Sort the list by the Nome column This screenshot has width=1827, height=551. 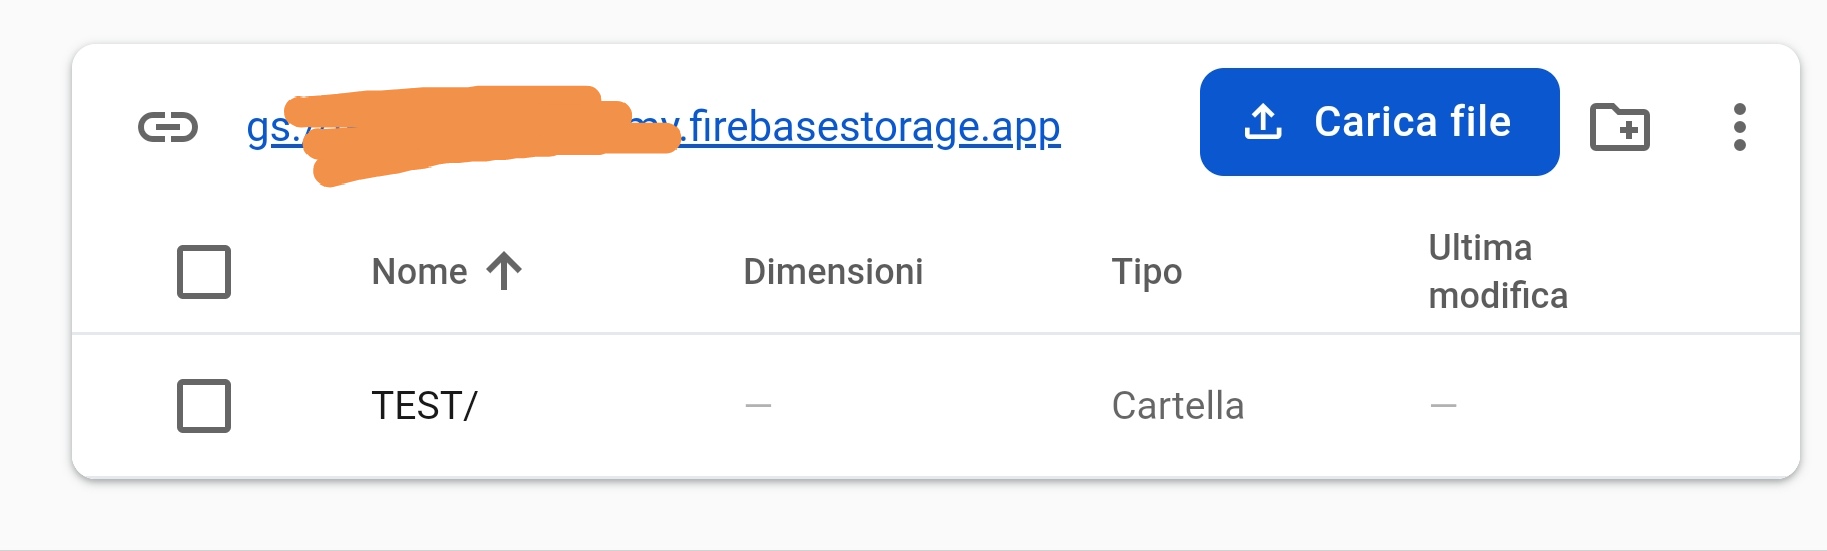pyautogui.click(x=419, y=271)
